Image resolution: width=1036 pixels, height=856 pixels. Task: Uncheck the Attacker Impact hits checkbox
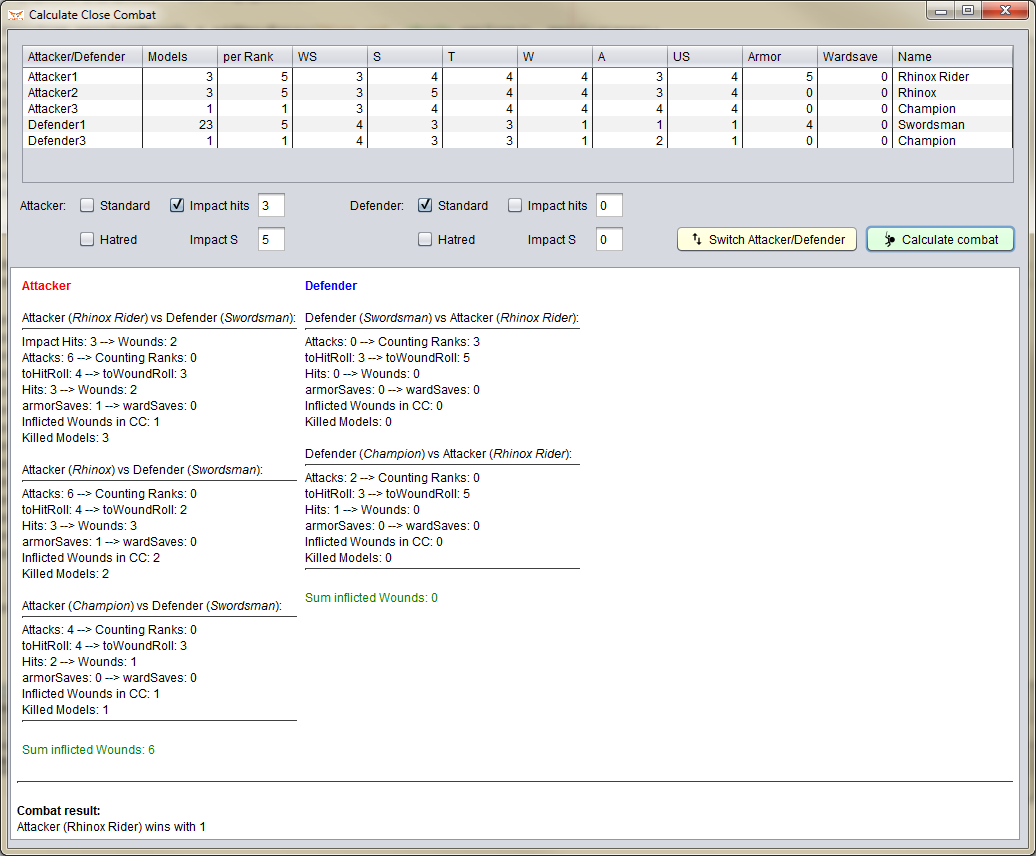tap(178, 206)
